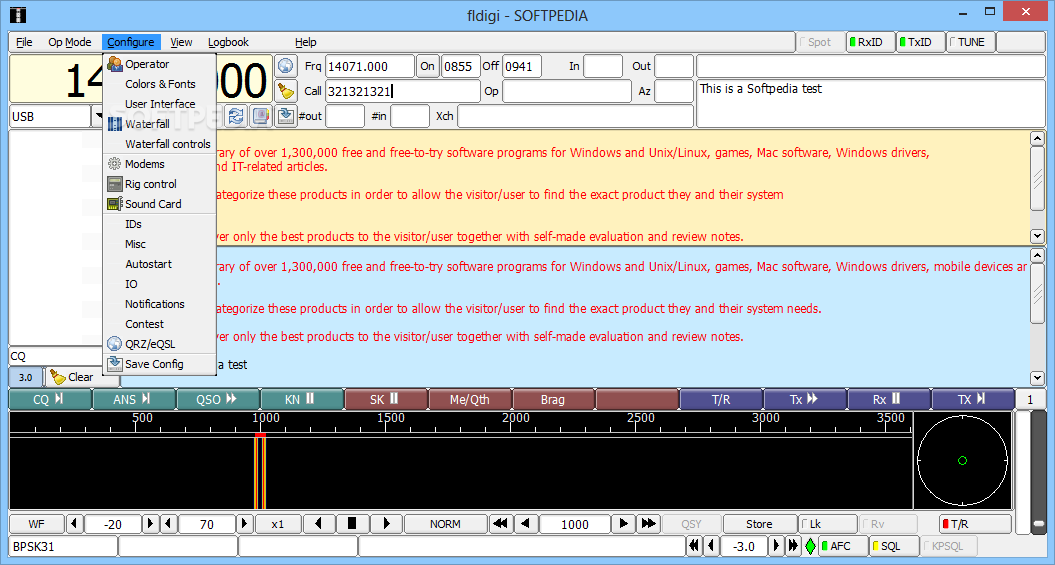Increase the 1000 cursor frequency one step

coord(624,524)
